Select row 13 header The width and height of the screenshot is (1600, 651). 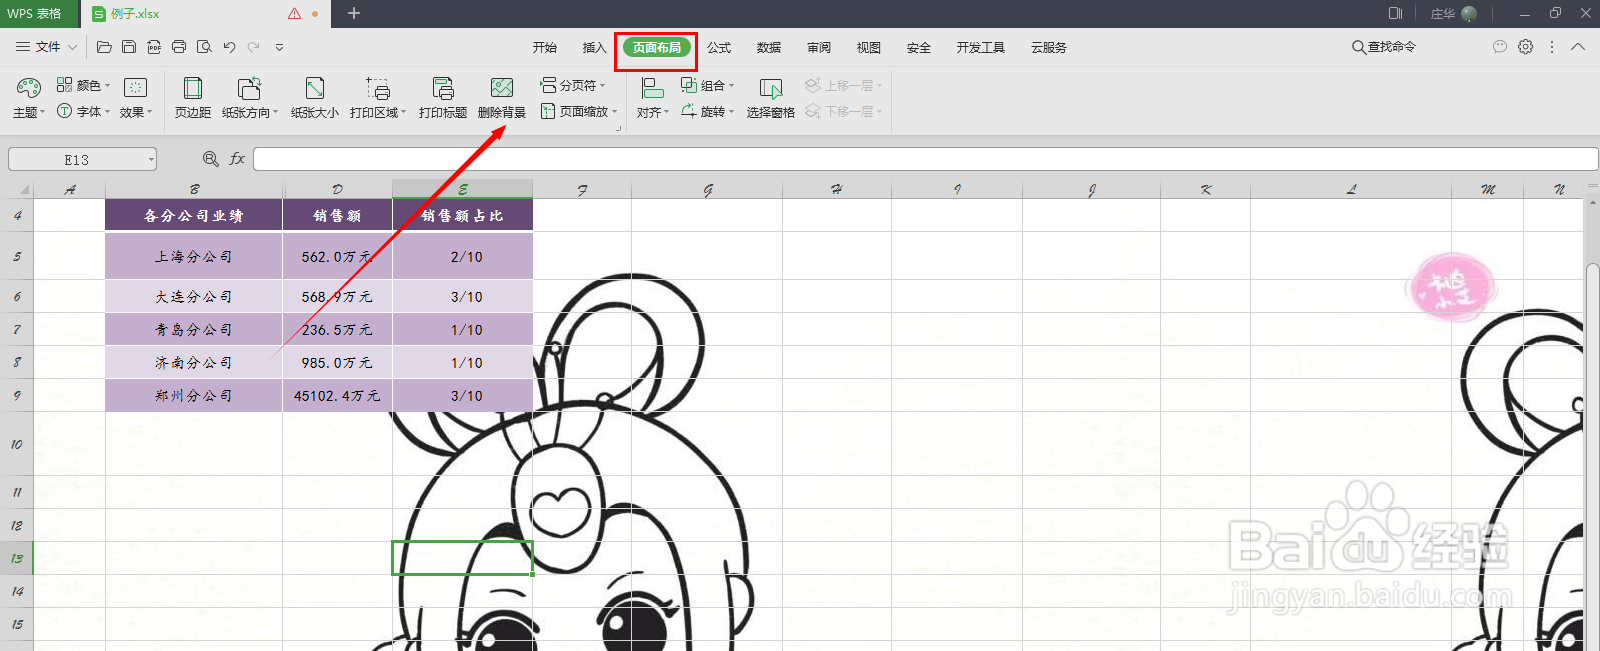click(17, 558)
